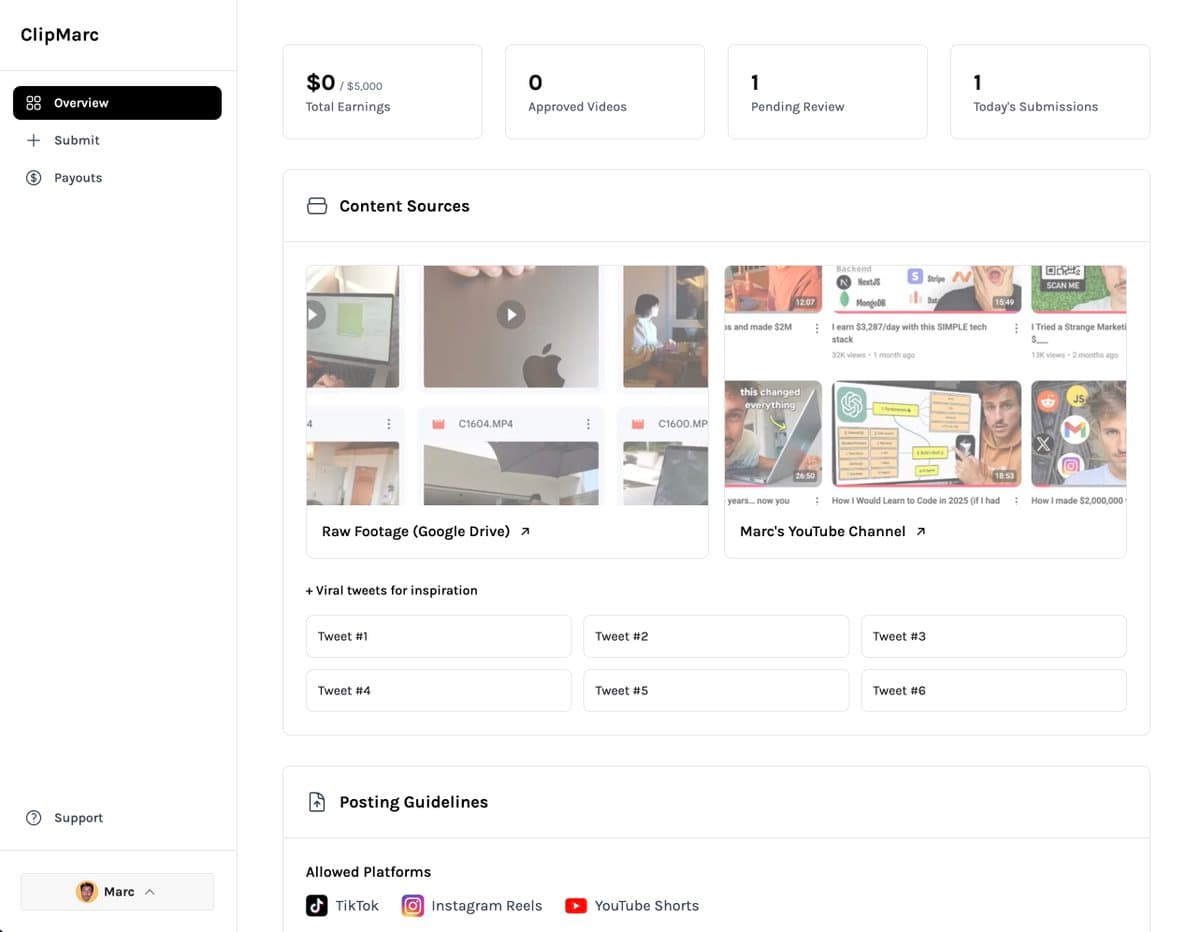Open the 15:49 SIMPLE tech stack video
Viewport: 1200px width, 932px height.
926,289
